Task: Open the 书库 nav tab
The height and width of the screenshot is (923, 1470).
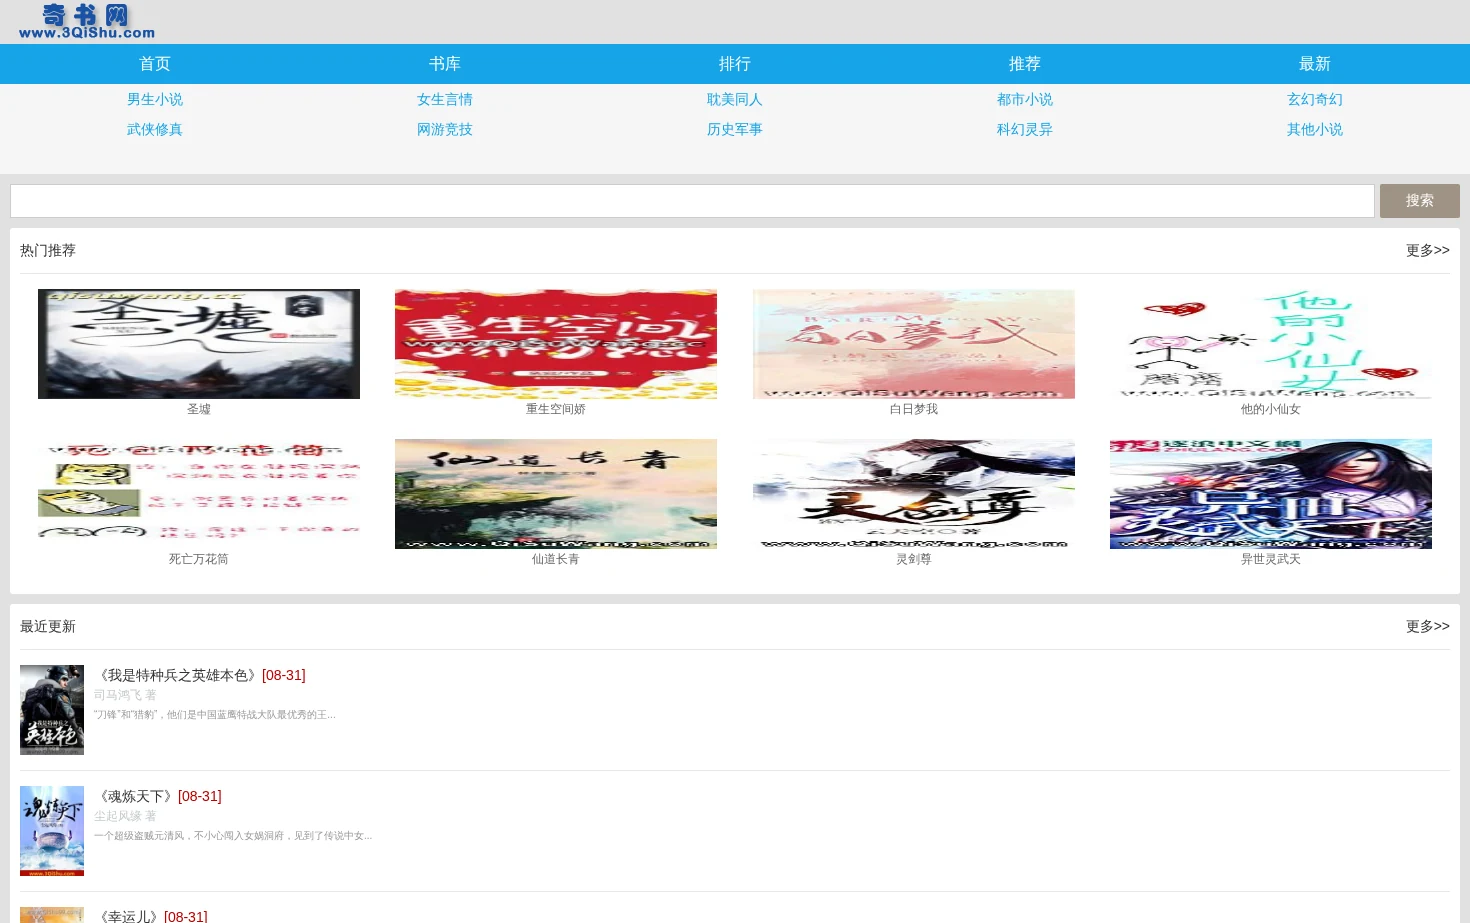Action: 445,64
